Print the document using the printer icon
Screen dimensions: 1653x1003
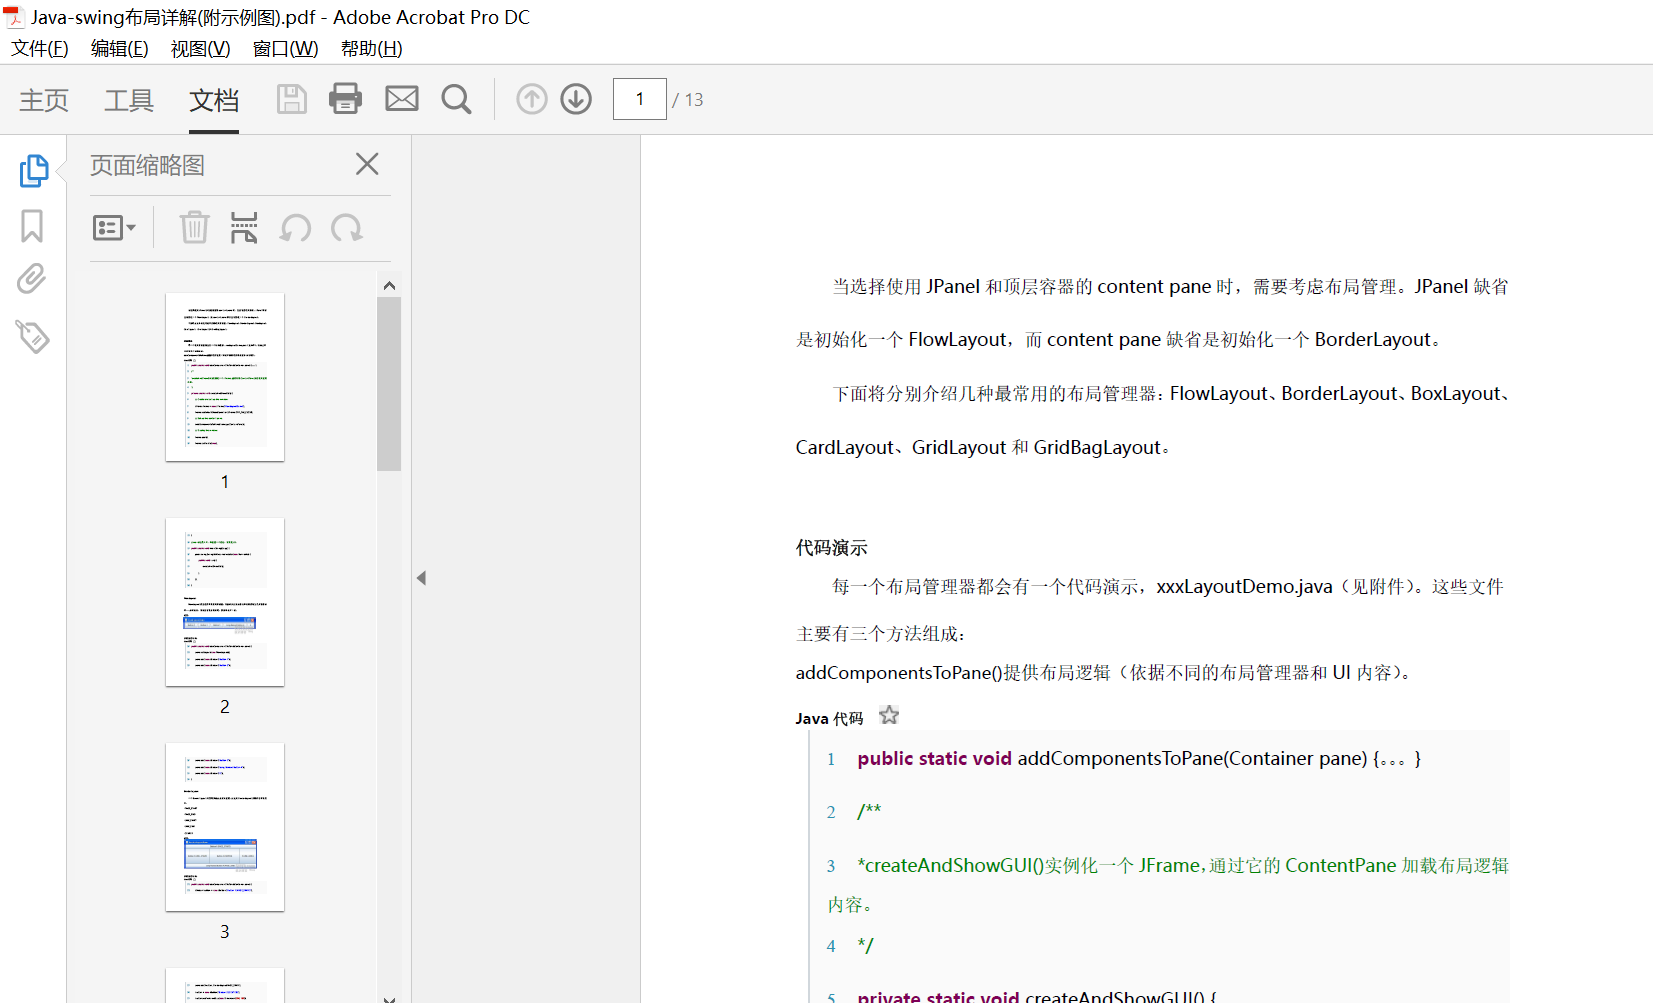click(346, 98)
